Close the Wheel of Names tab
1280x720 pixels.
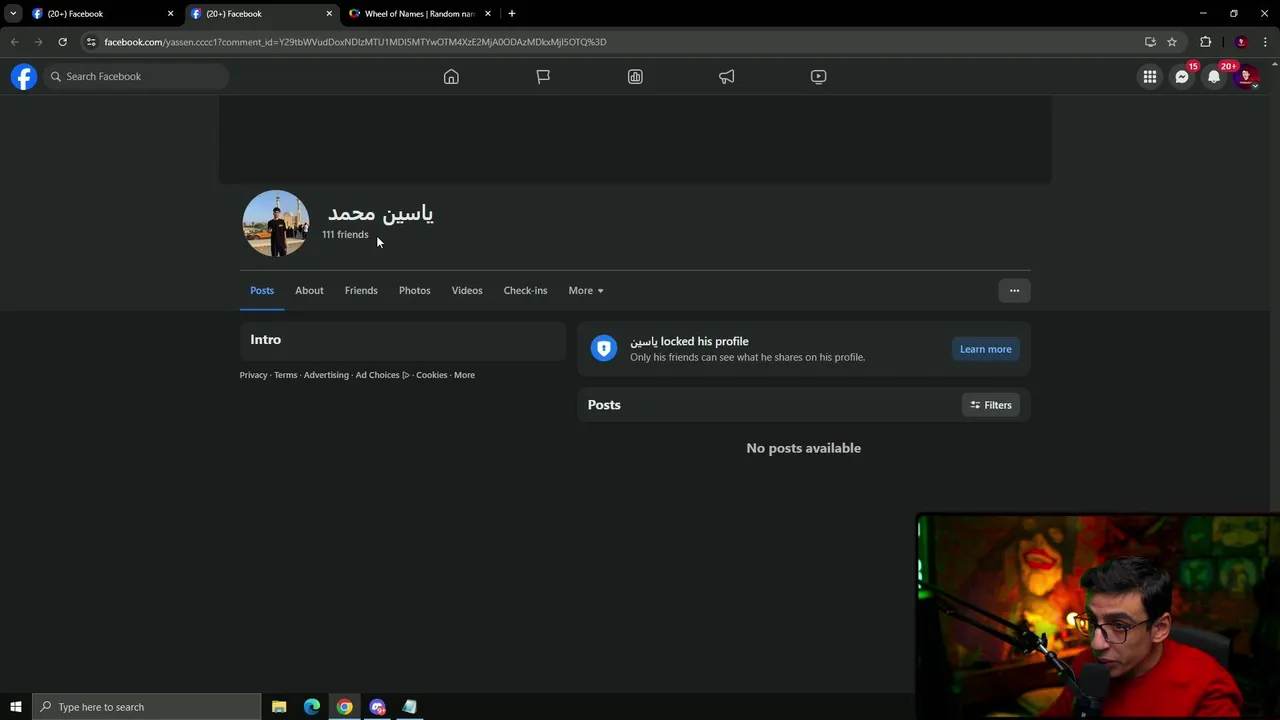click(488, 14)
